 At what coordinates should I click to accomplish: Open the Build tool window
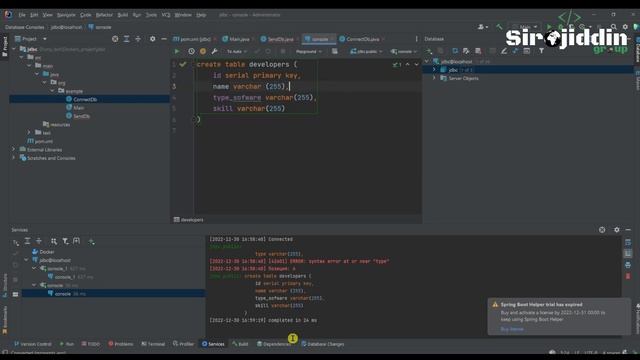[240, 344]
